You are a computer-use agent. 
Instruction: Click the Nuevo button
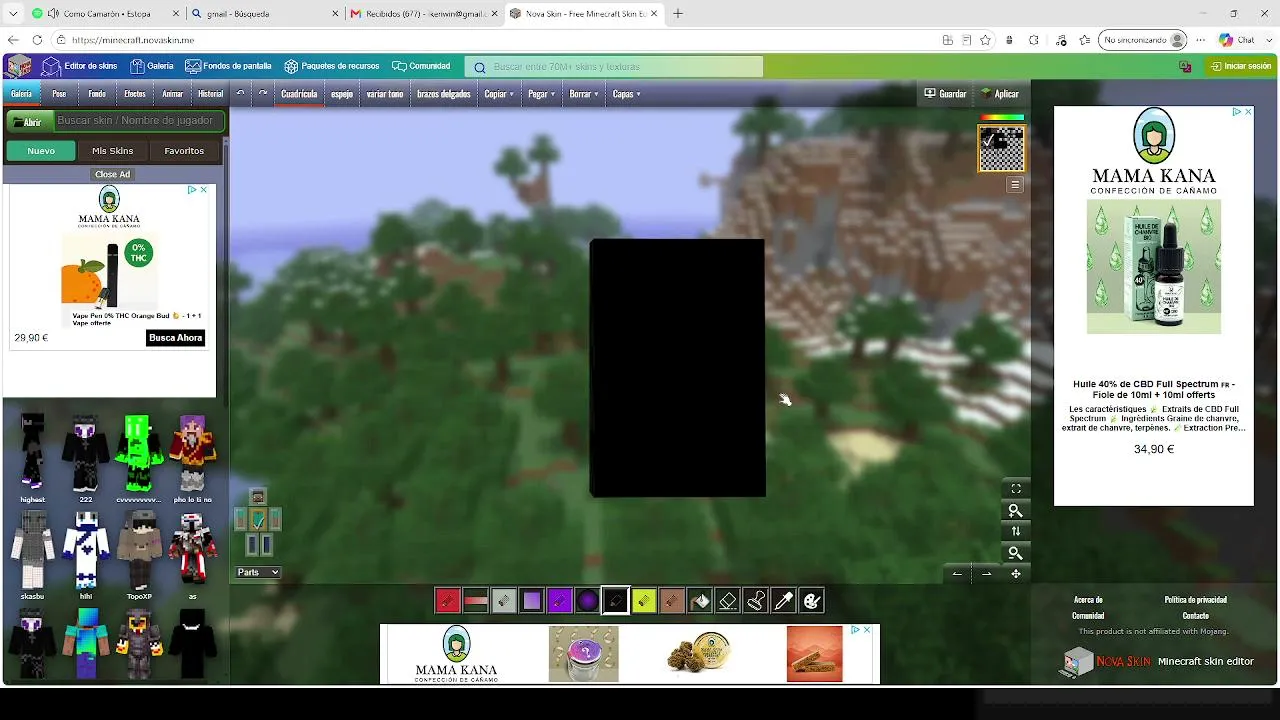click(x=41, y=151)
